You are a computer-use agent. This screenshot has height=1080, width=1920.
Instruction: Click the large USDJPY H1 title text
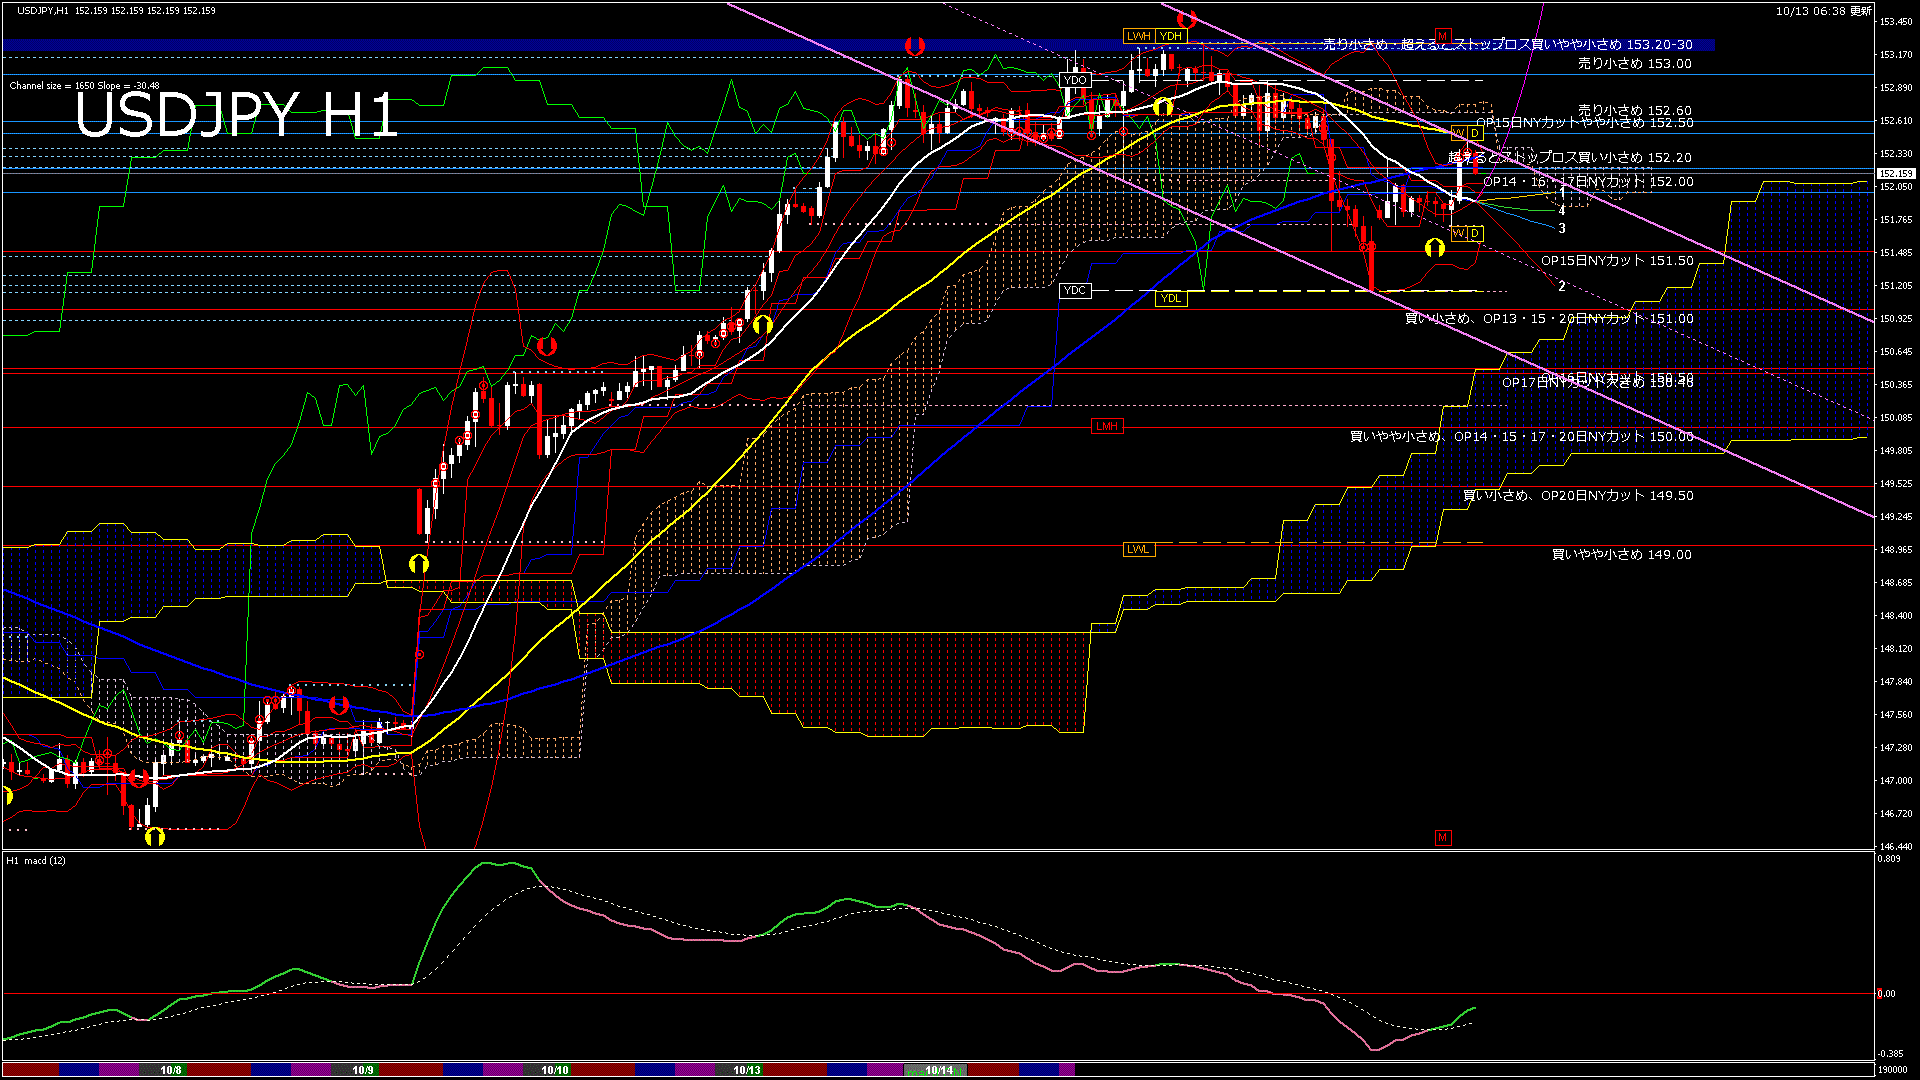(237, 114)
